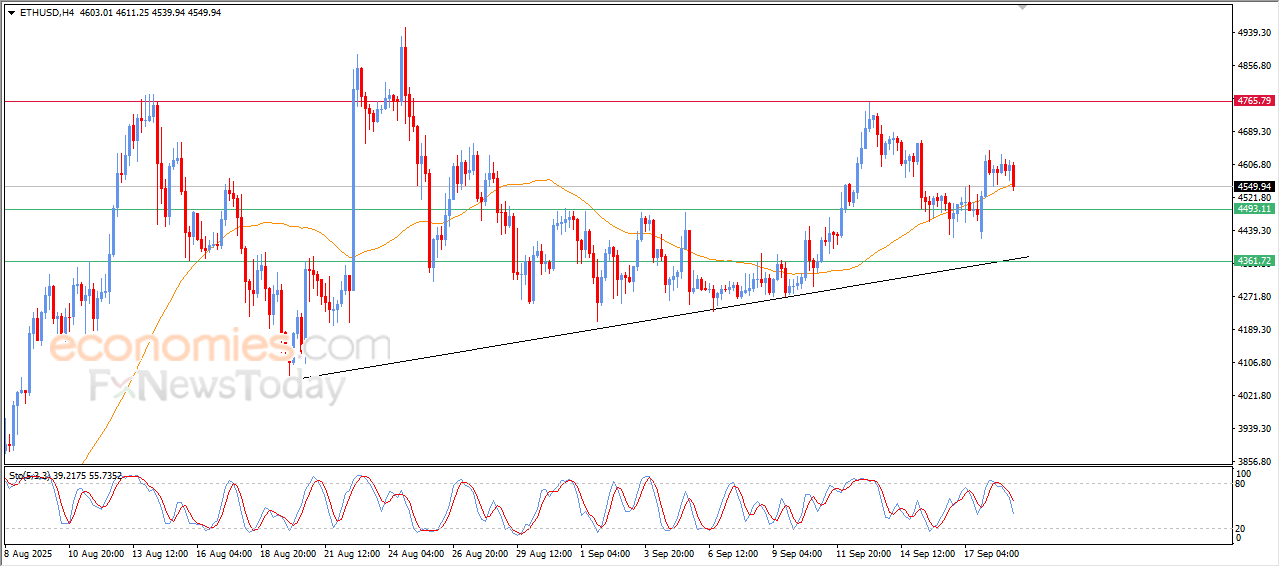Click the 4189.30 price axis value
Screen dimensions: 1280x567
point(1254,330)
